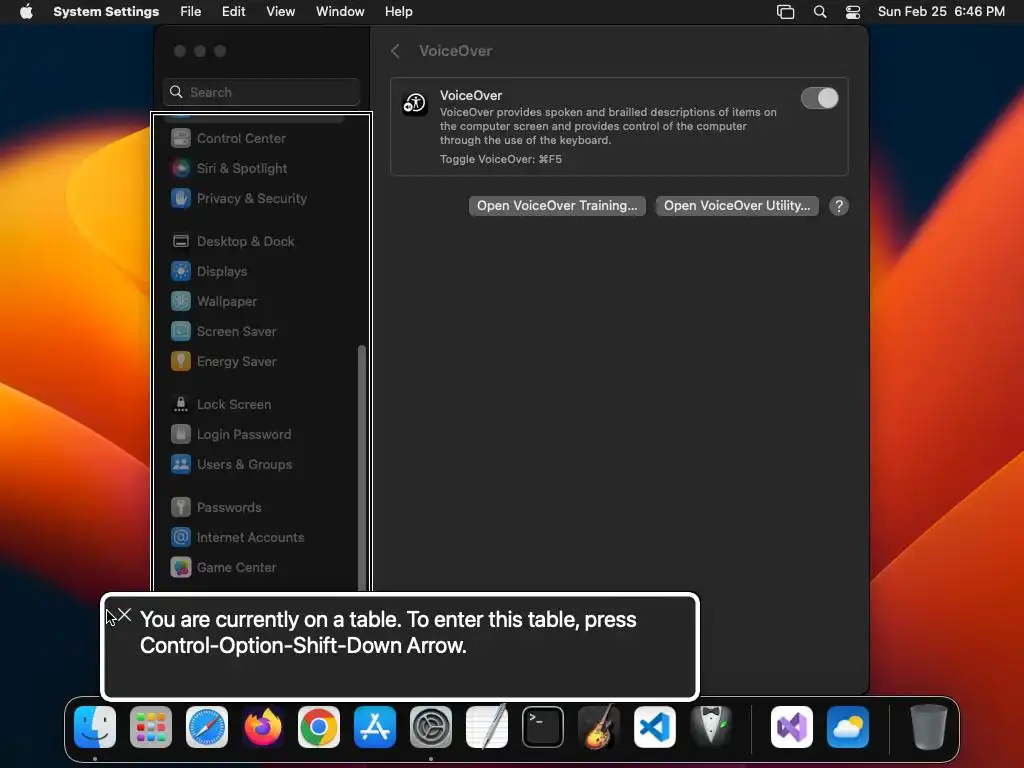Open Terminal from the Dock
Viewport: 1024px width, 768px height.
[543, 728]
